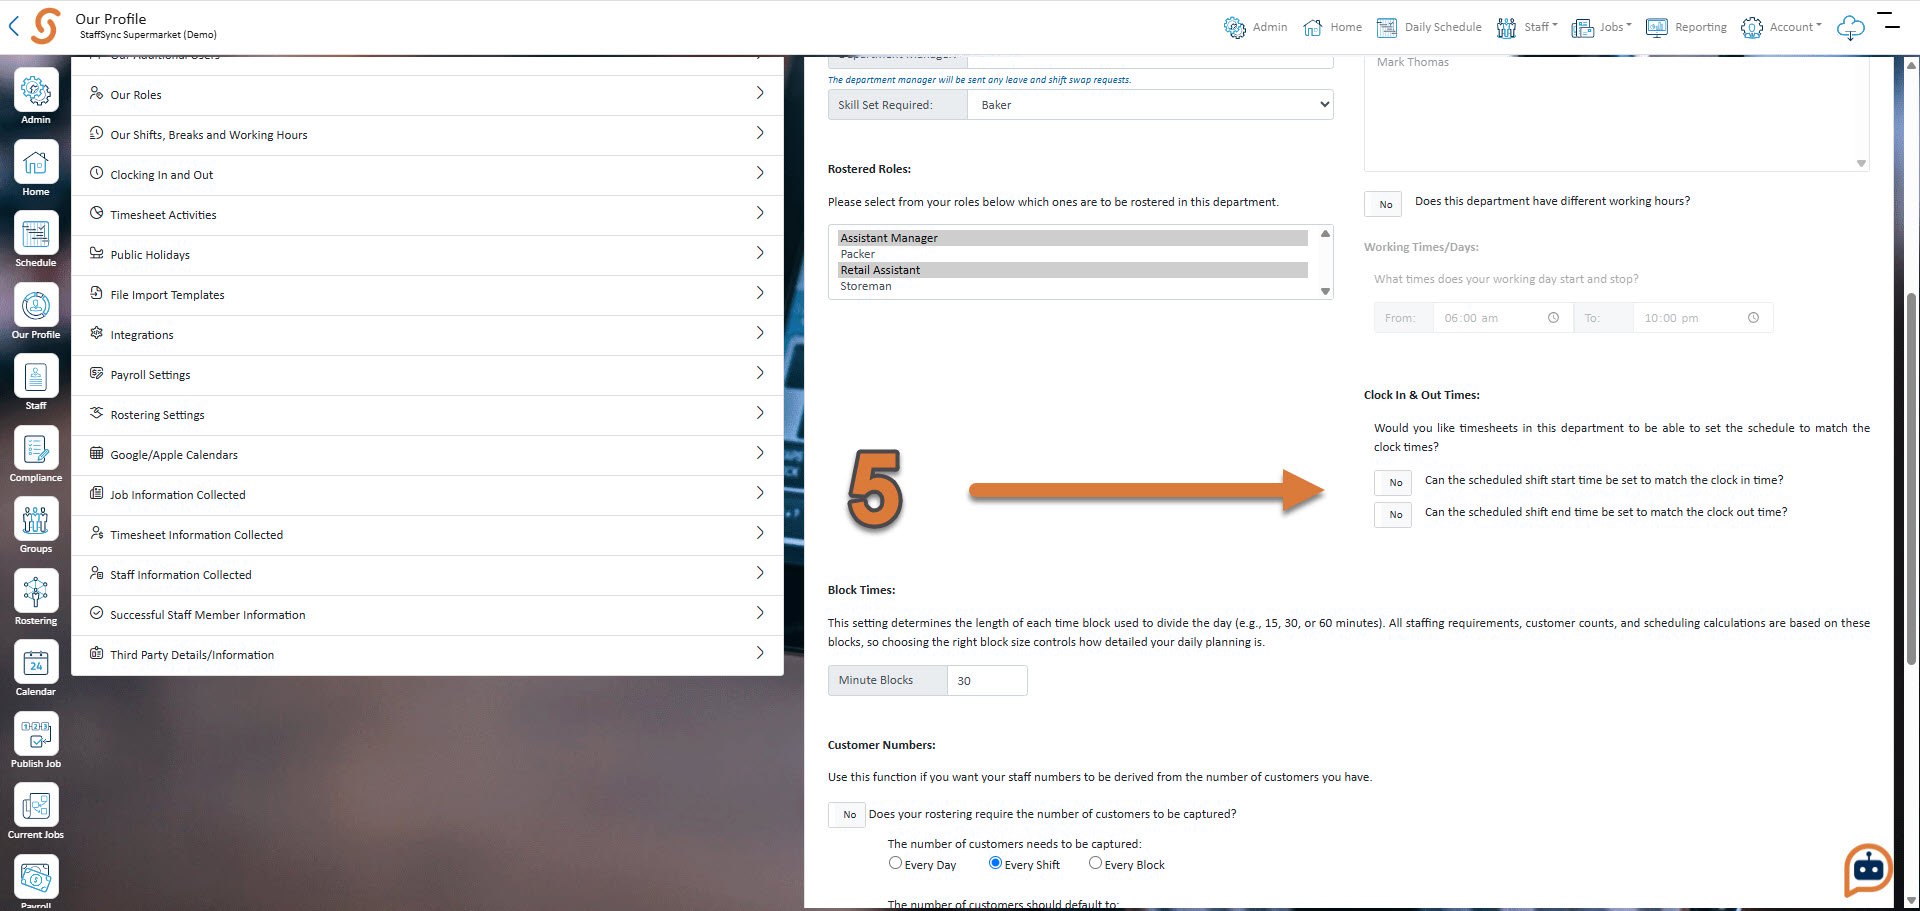
Task: Open the Skill Set Required dropdown
Action: tap(1150, 105)
